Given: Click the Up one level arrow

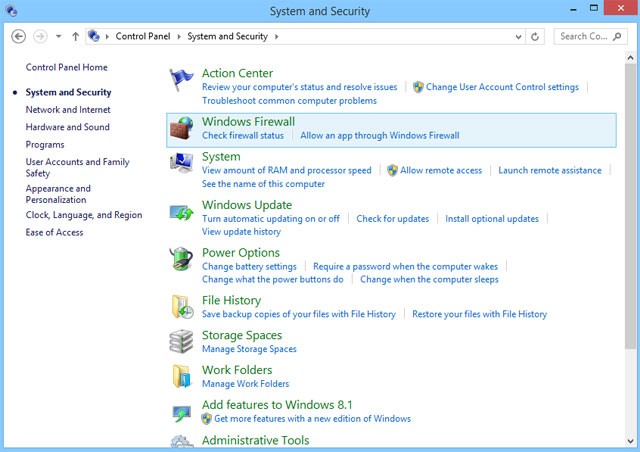Looking at the screenshot, I should tap(76, 36).
